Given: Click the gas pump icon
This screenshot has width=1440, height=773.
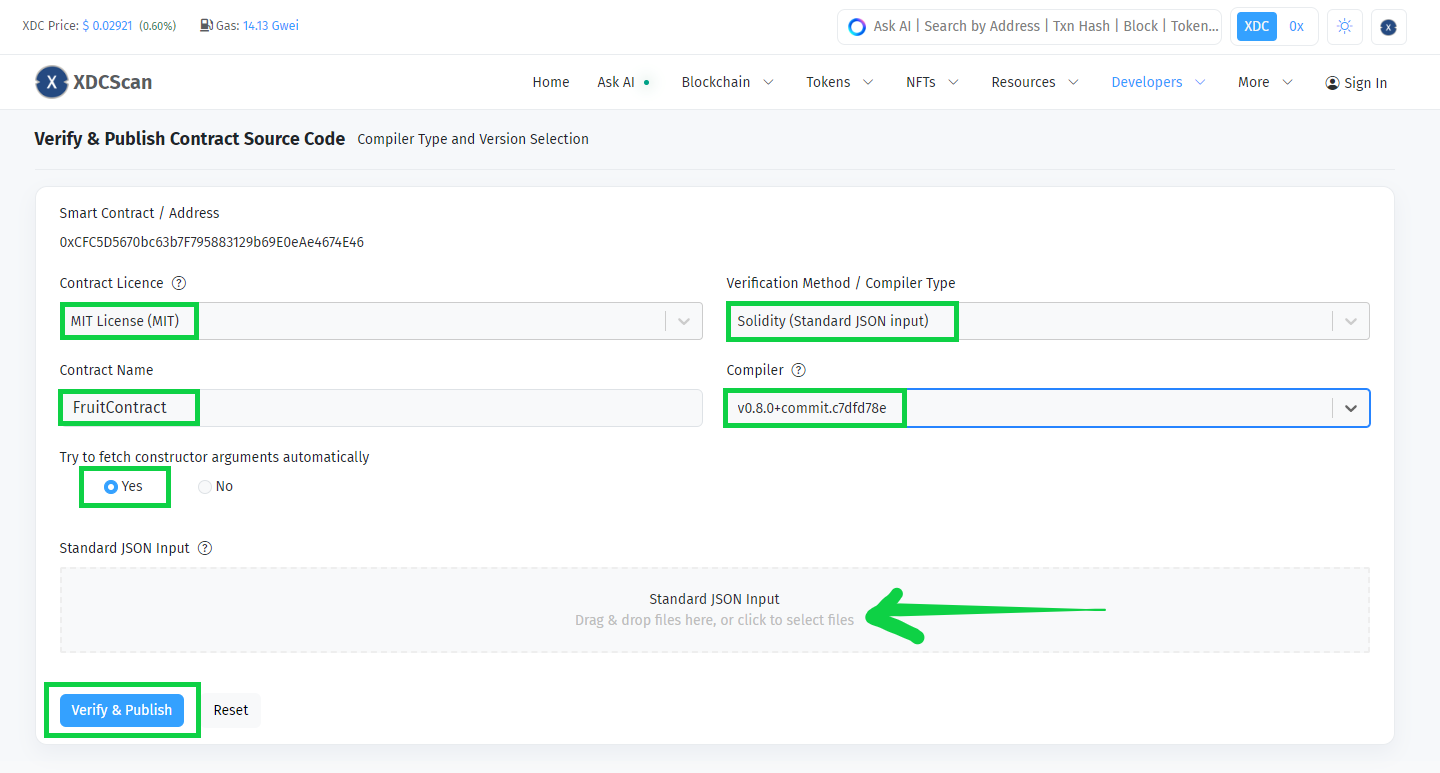Looking at the screenshot, I should [206, 25].
